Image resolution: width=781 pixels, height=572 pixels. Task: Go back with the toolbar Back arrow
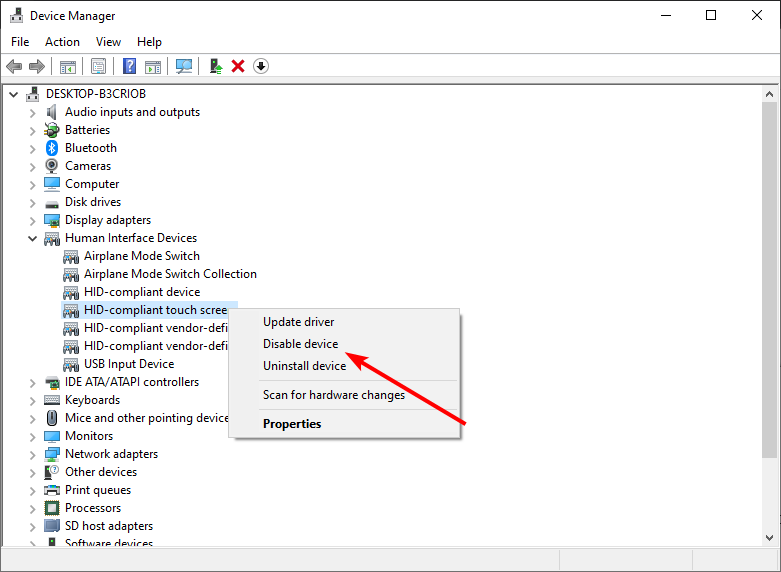click(14, 66)
